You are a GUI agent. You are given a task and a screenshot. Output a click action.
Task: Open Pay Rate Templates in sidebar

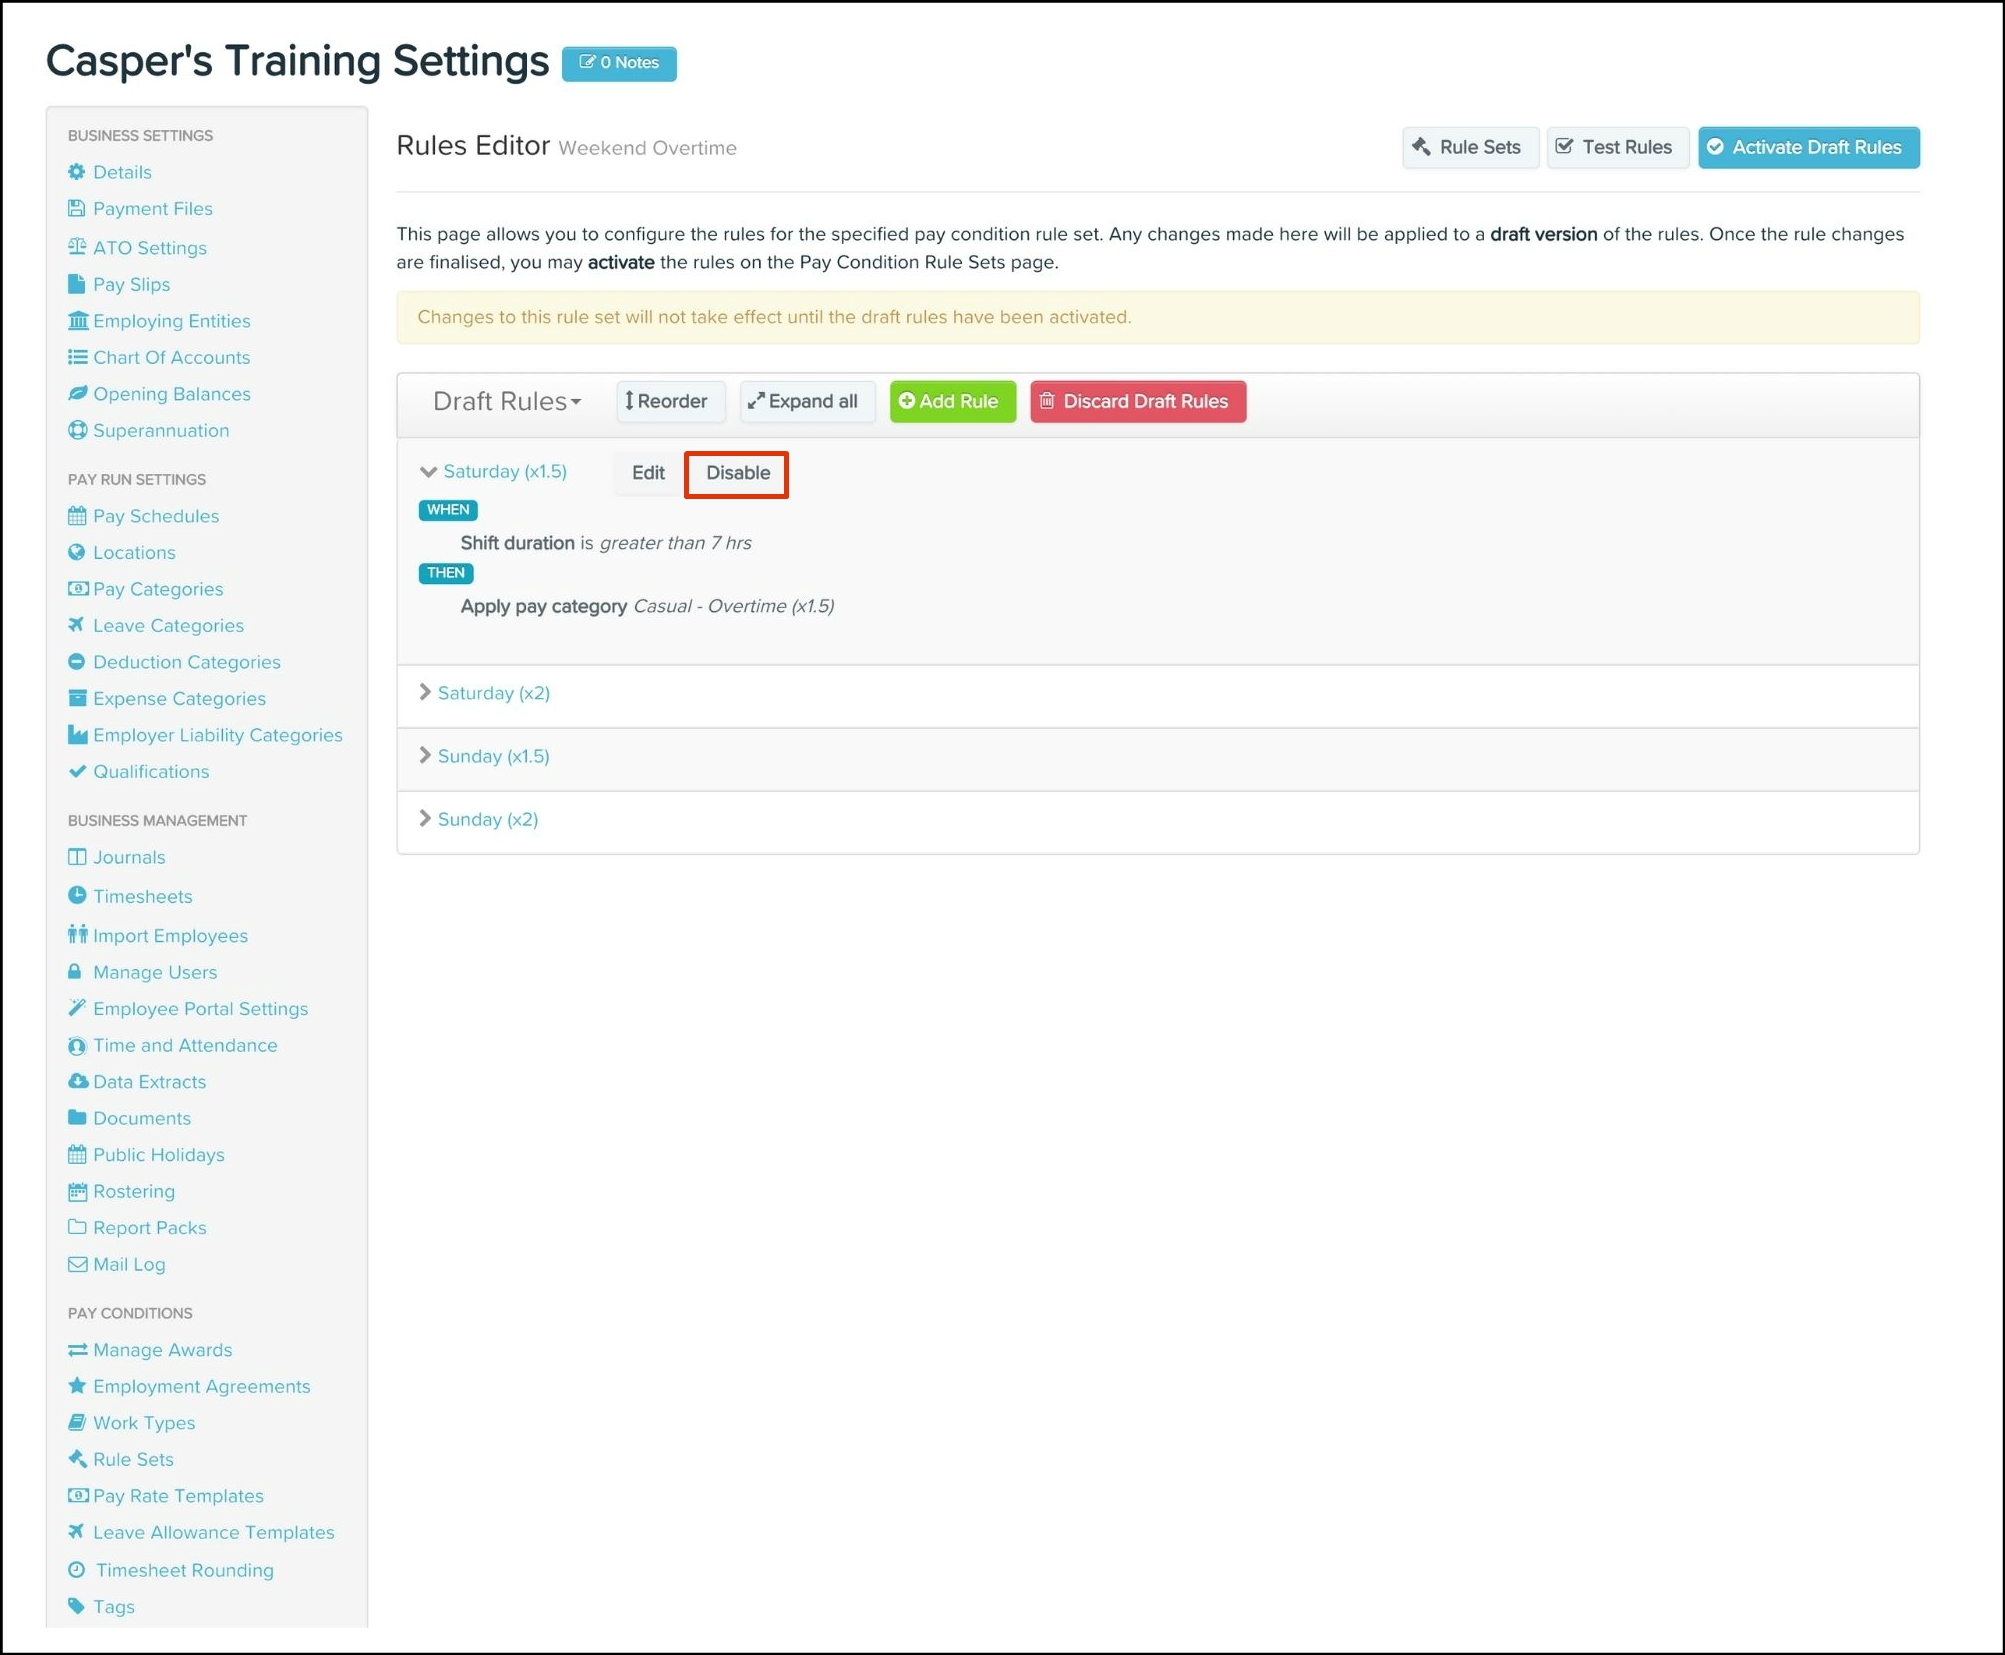click(x=178, y=1495)
